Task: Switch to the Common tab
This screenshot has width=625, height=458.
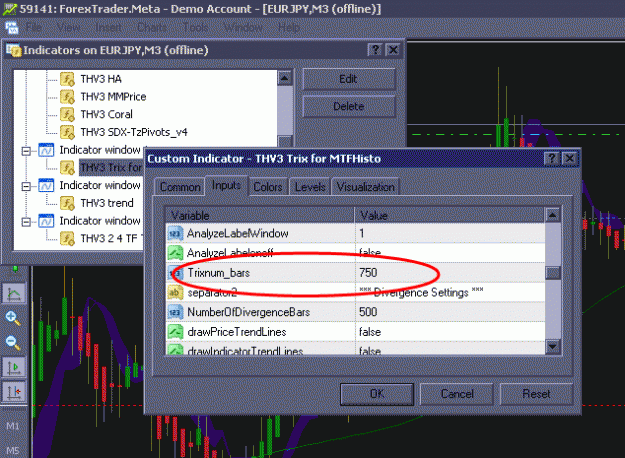Action: [x=180, y=187]
